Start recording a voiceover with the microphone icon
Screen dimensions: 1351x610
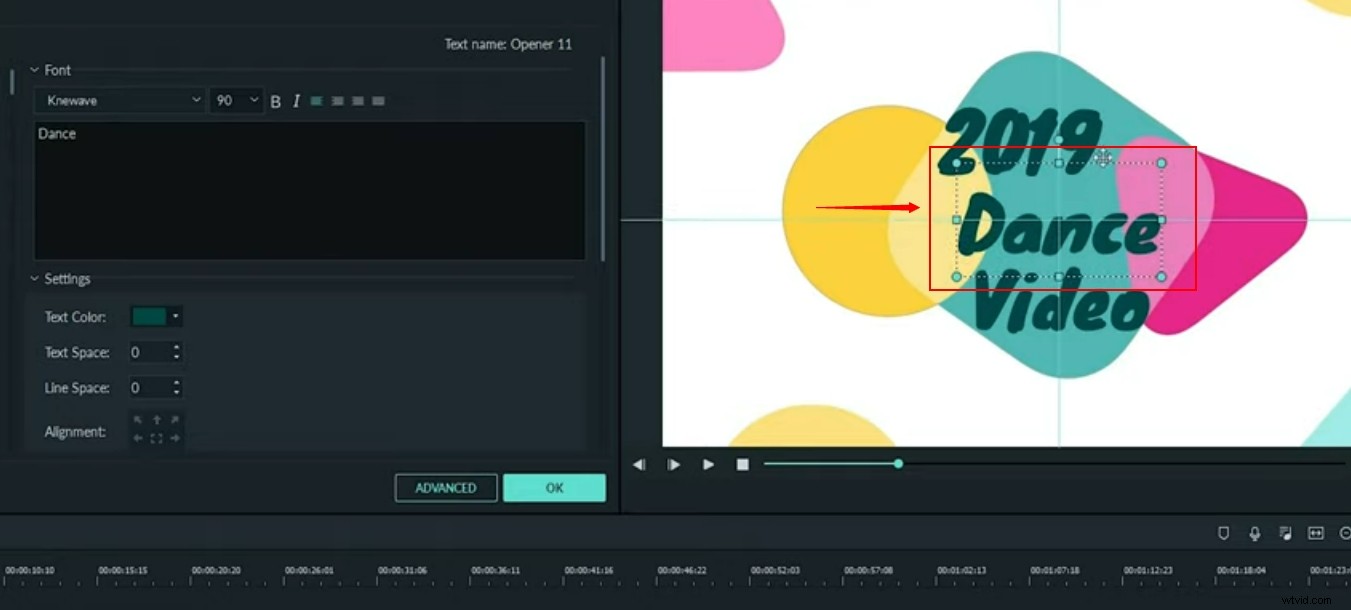(1254, 533)
